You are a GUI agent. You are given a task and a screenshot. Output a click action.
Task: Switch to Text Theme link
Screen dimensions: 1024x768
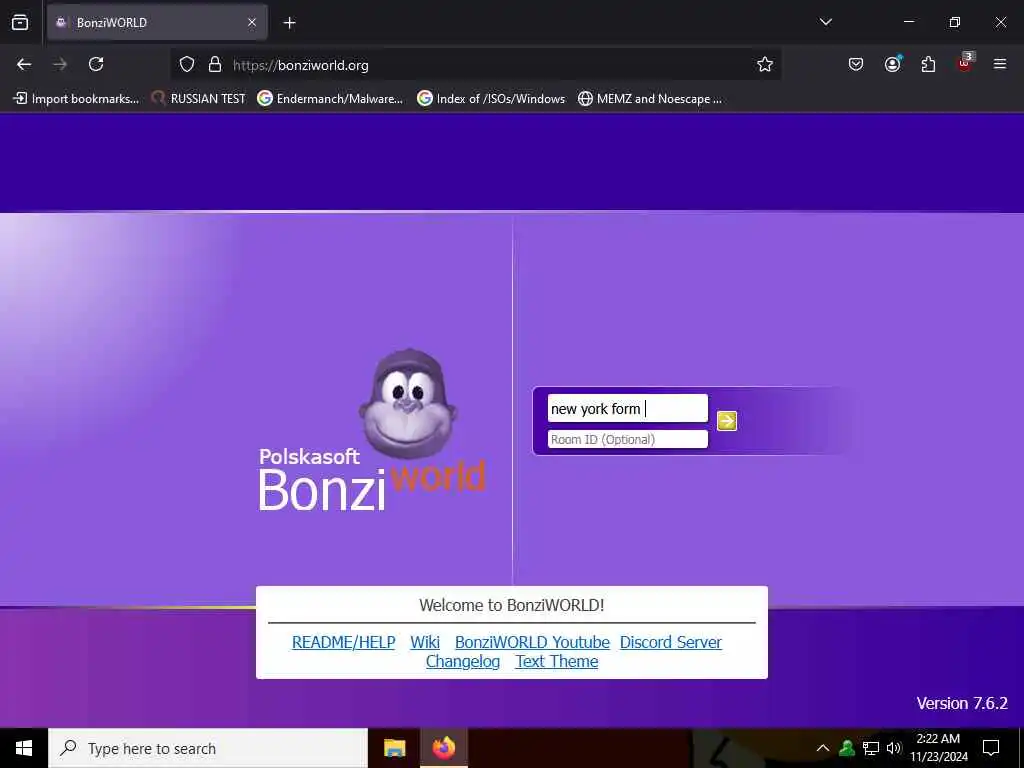[556, 662]
